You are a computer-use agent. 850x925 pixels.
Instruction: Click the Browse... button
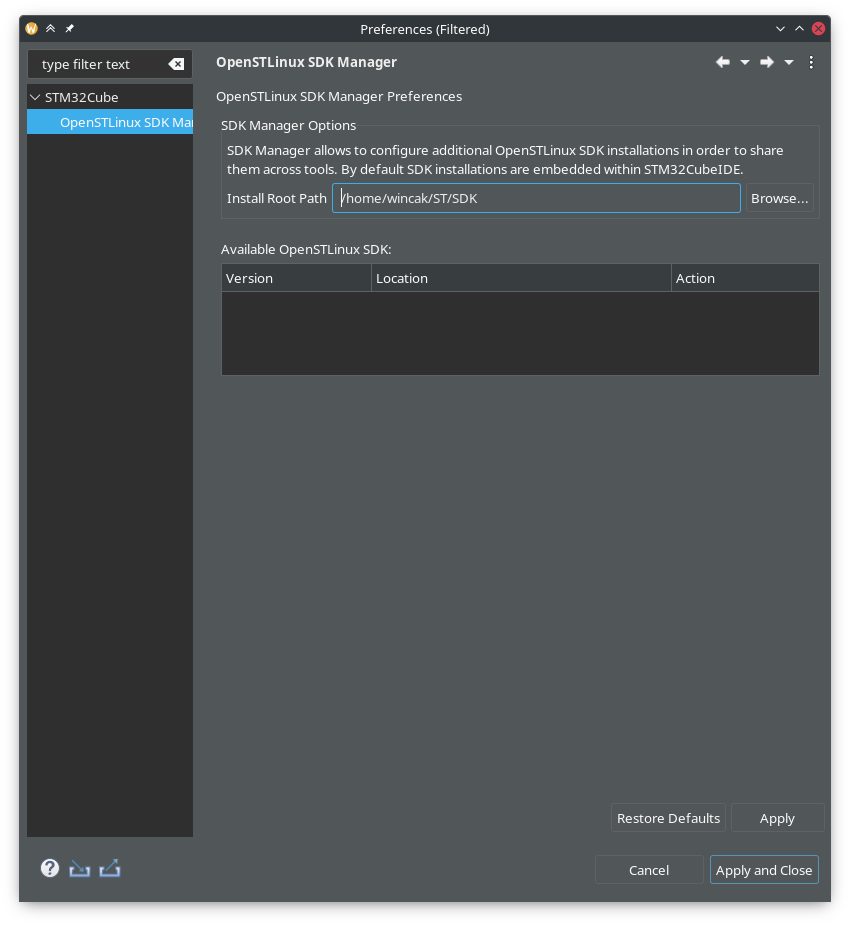pyautogui.click(x=779, y=198)
